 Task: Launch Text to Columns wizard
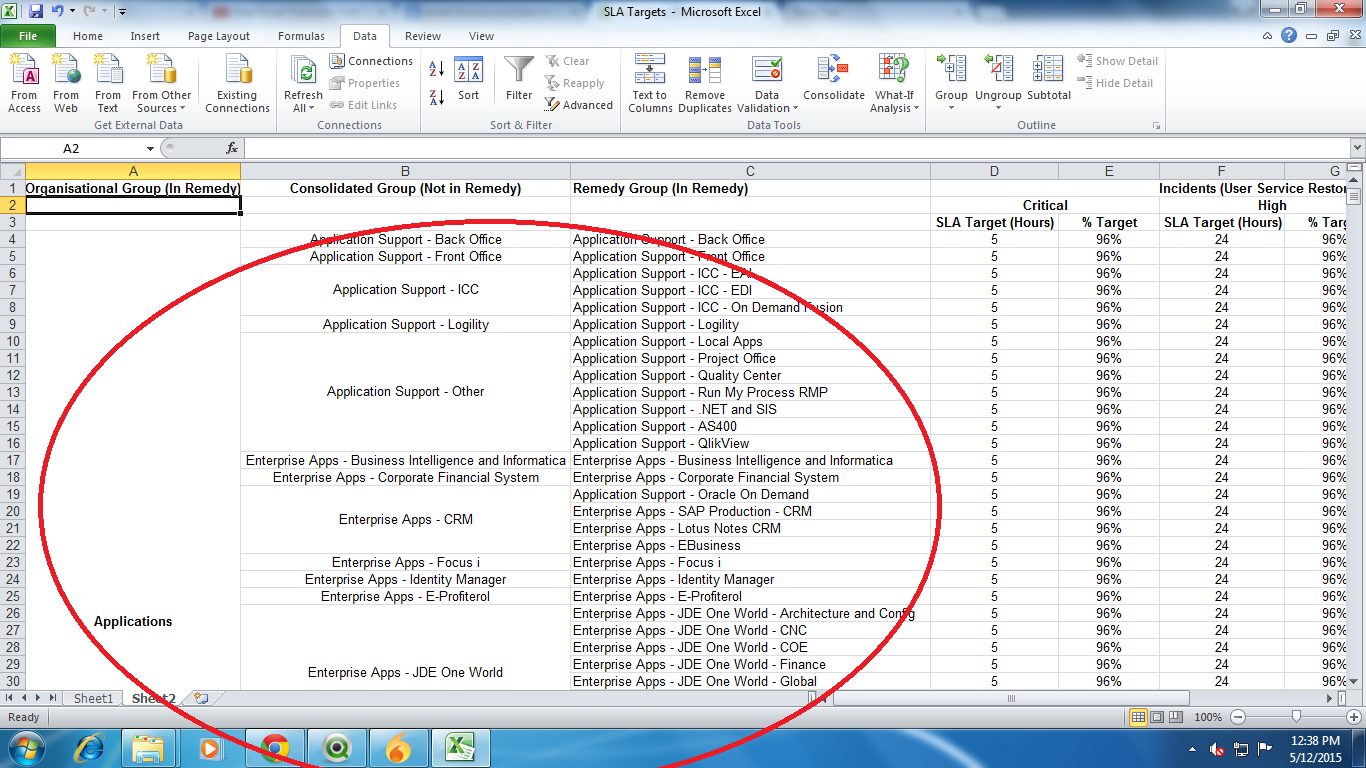(x=650, y=84)
